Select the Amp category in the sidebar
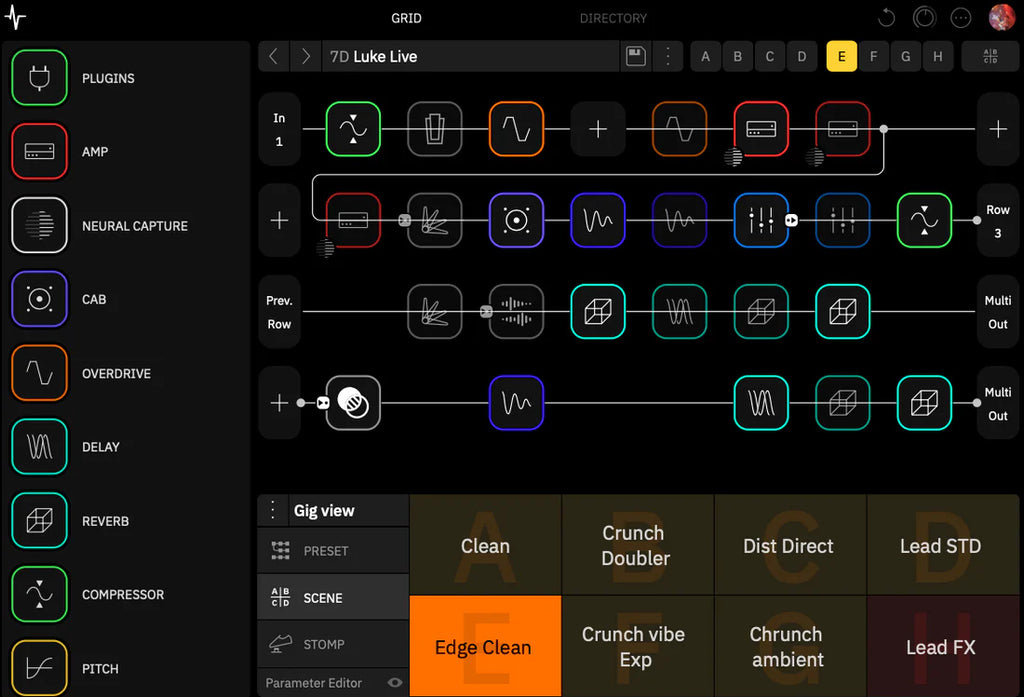 point(39,151)
